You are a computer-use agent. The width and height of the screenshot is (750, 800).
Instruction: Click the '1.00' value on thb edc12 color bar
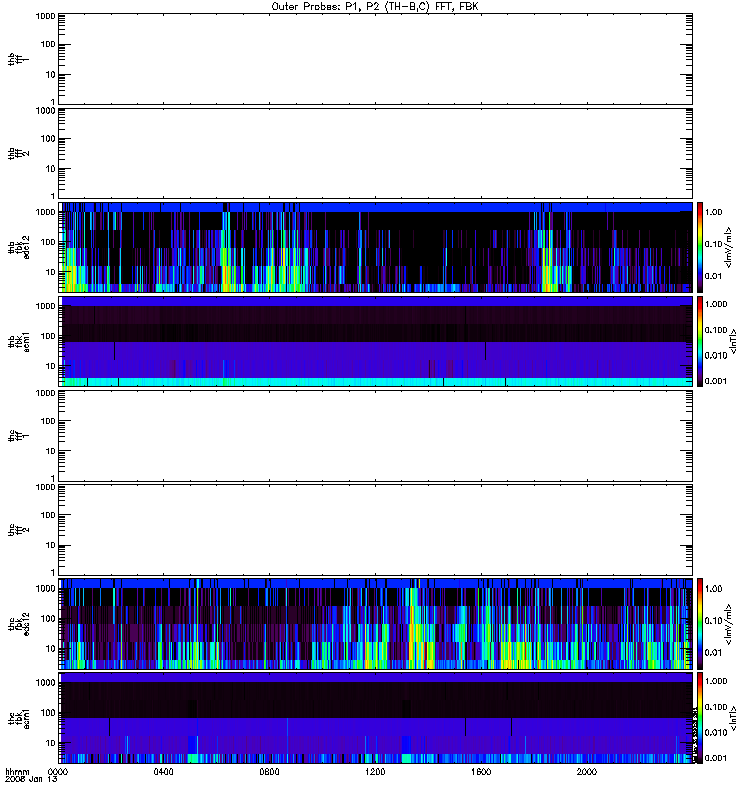pyautogui.click(x=713, y=212)
